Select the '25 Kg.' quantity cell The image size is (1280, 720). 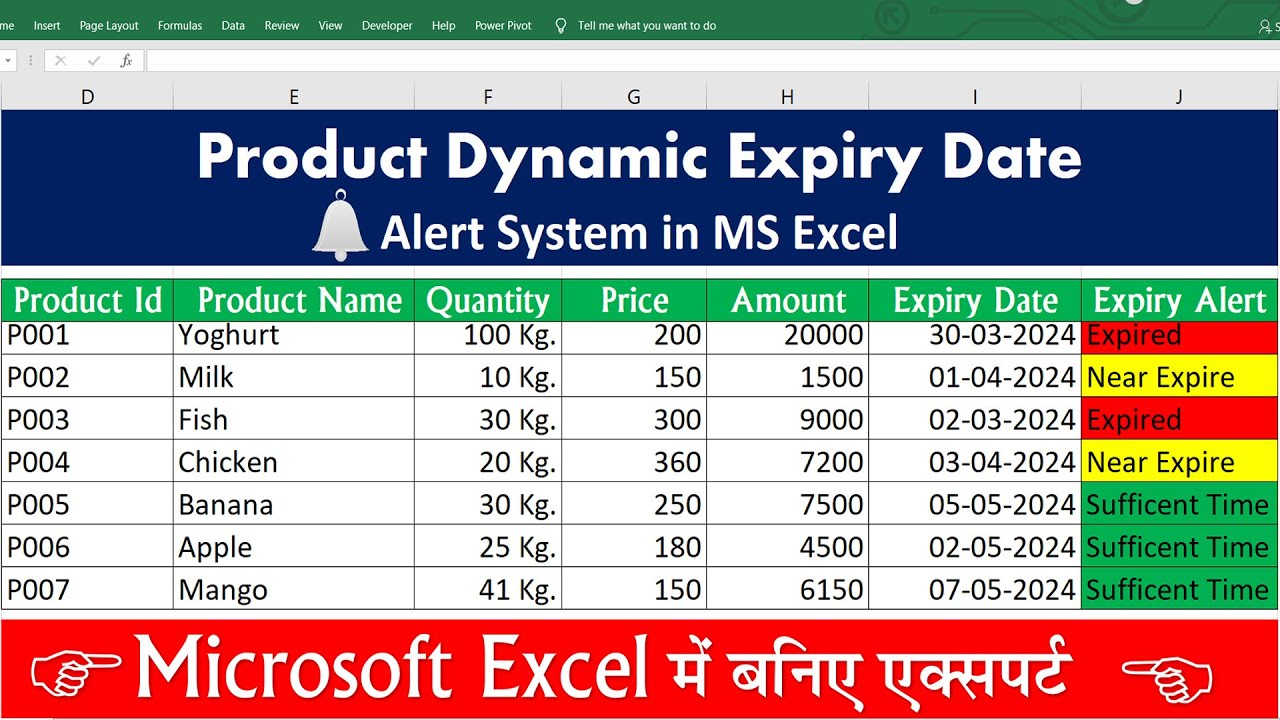pos(488,546)
